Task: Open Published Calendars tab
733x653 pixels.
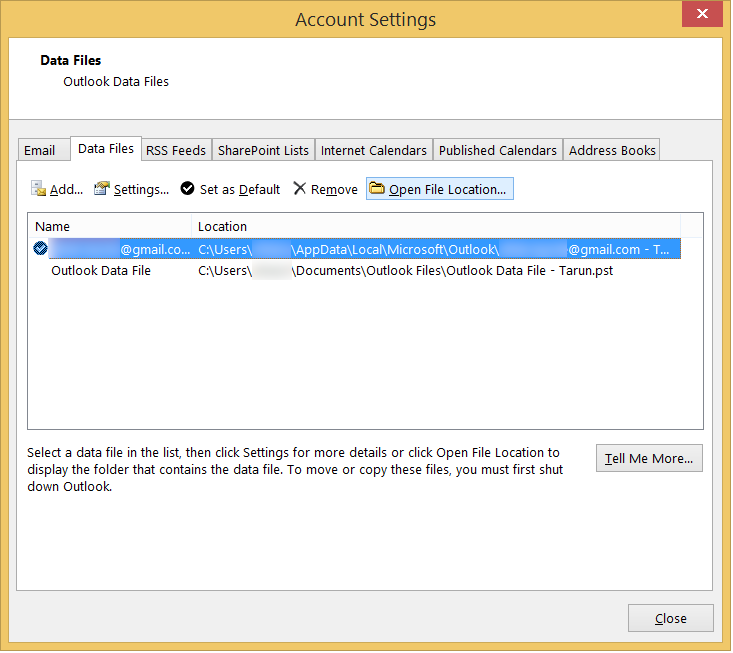Action: [498, 151]
